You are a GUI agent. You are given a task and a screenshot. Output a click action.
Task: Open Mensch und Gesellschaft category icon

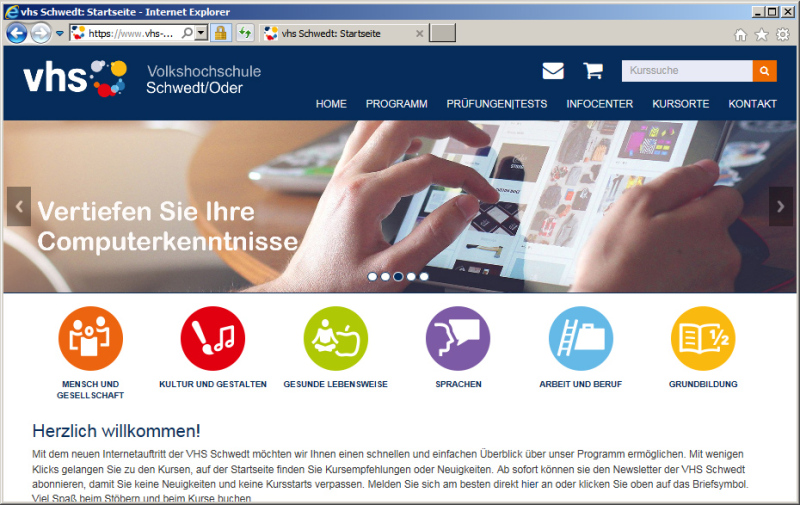click(90, 338)
